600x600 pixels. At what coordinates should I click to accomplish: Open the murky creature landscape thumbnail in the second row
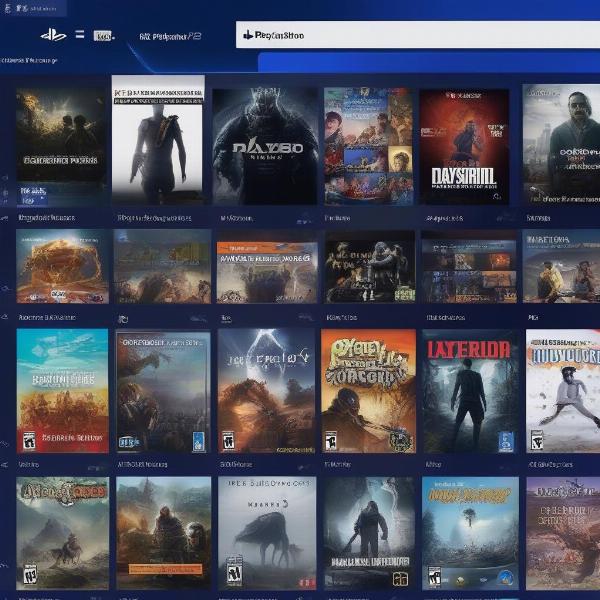(162, 266)
